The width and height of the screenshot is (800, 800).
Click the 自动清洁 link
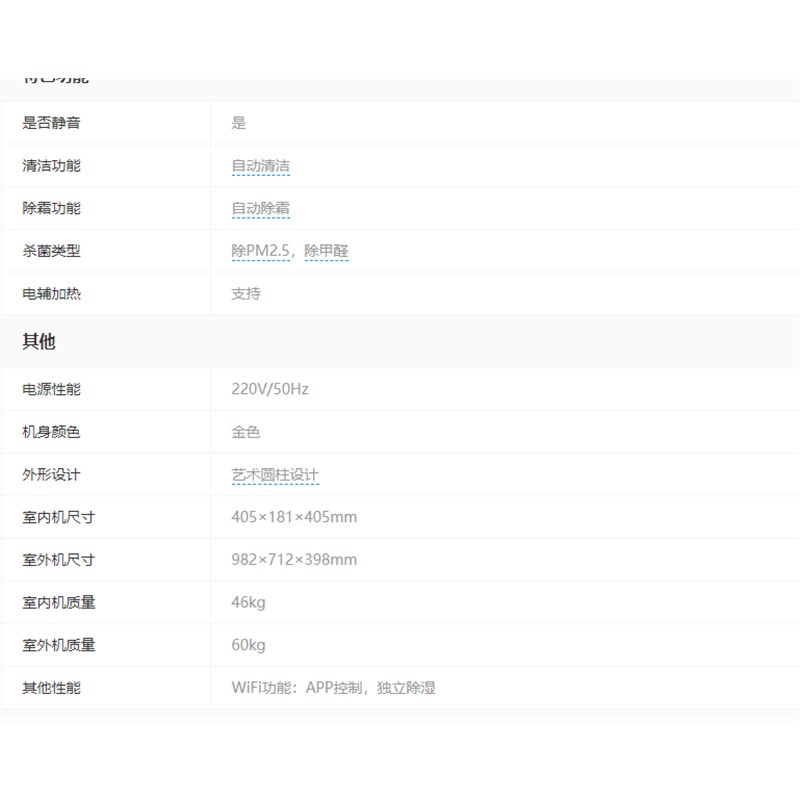(x=260, y=166)
